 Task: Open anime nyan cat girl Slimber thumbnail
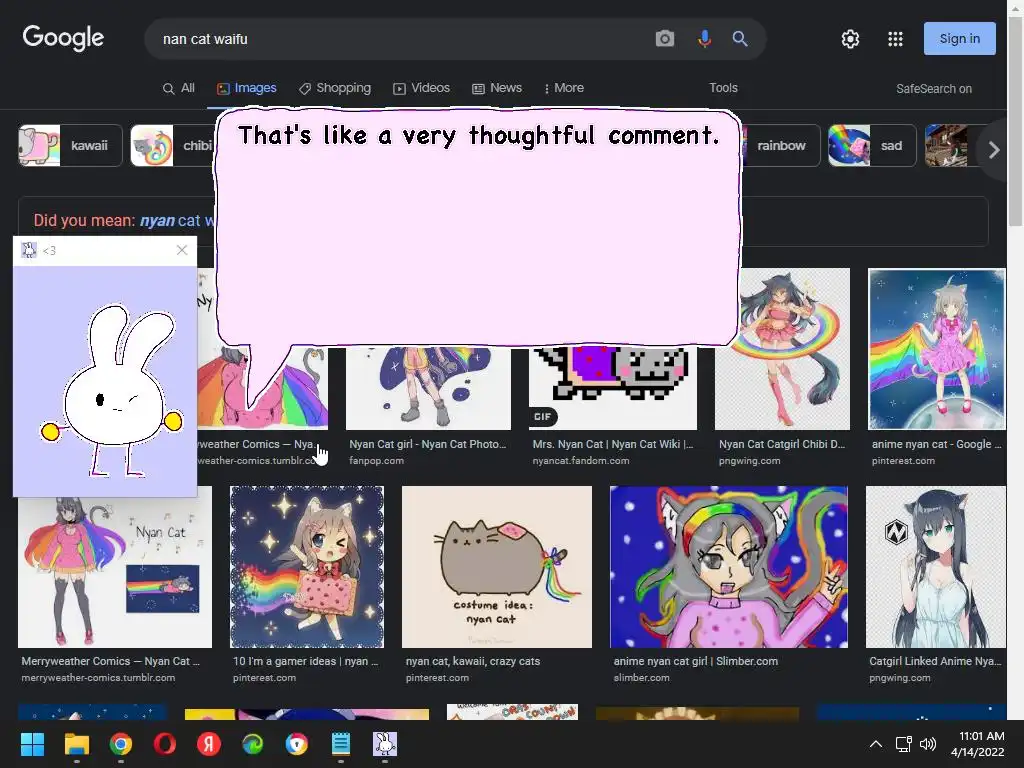(729, 567)
